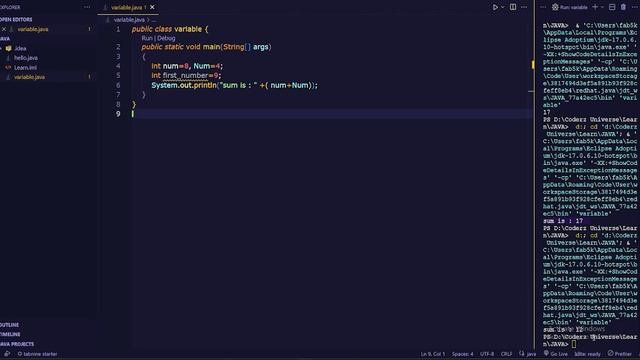Click the Run code lens above main
This screenshot has width=640, height=360.
[x=147, y=38]
